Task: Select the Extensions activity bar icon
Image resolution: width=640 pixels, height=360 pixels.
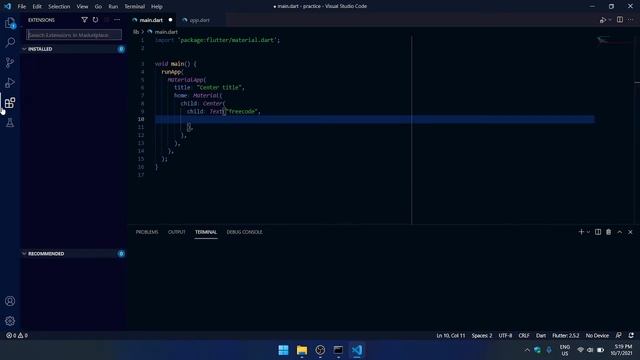Action: point(10,102)
